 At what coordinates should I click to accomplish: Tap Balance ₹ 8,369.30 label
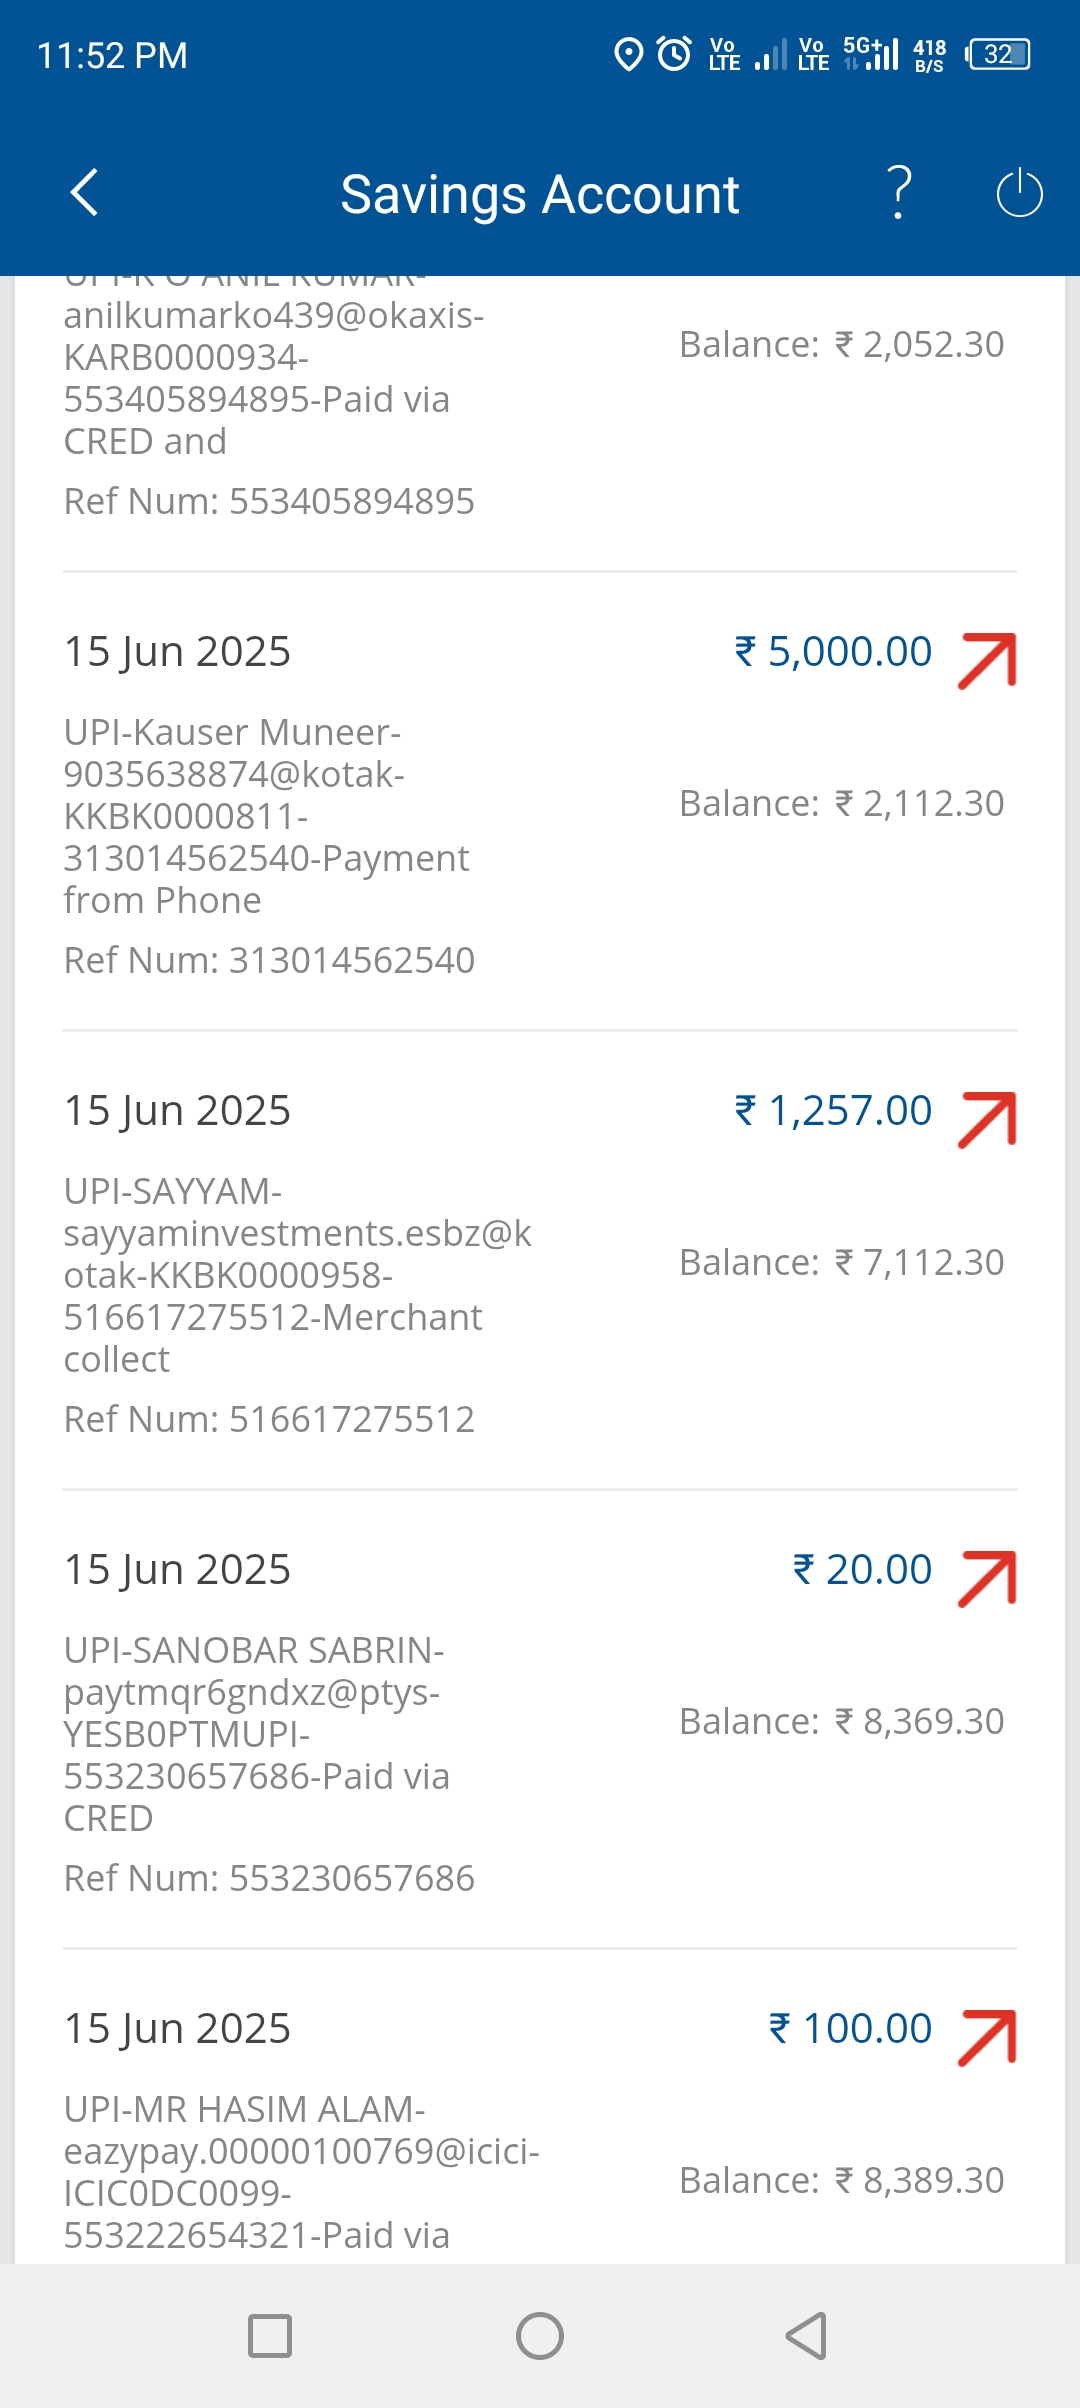pyautogui.click(x=841, y=1721)
